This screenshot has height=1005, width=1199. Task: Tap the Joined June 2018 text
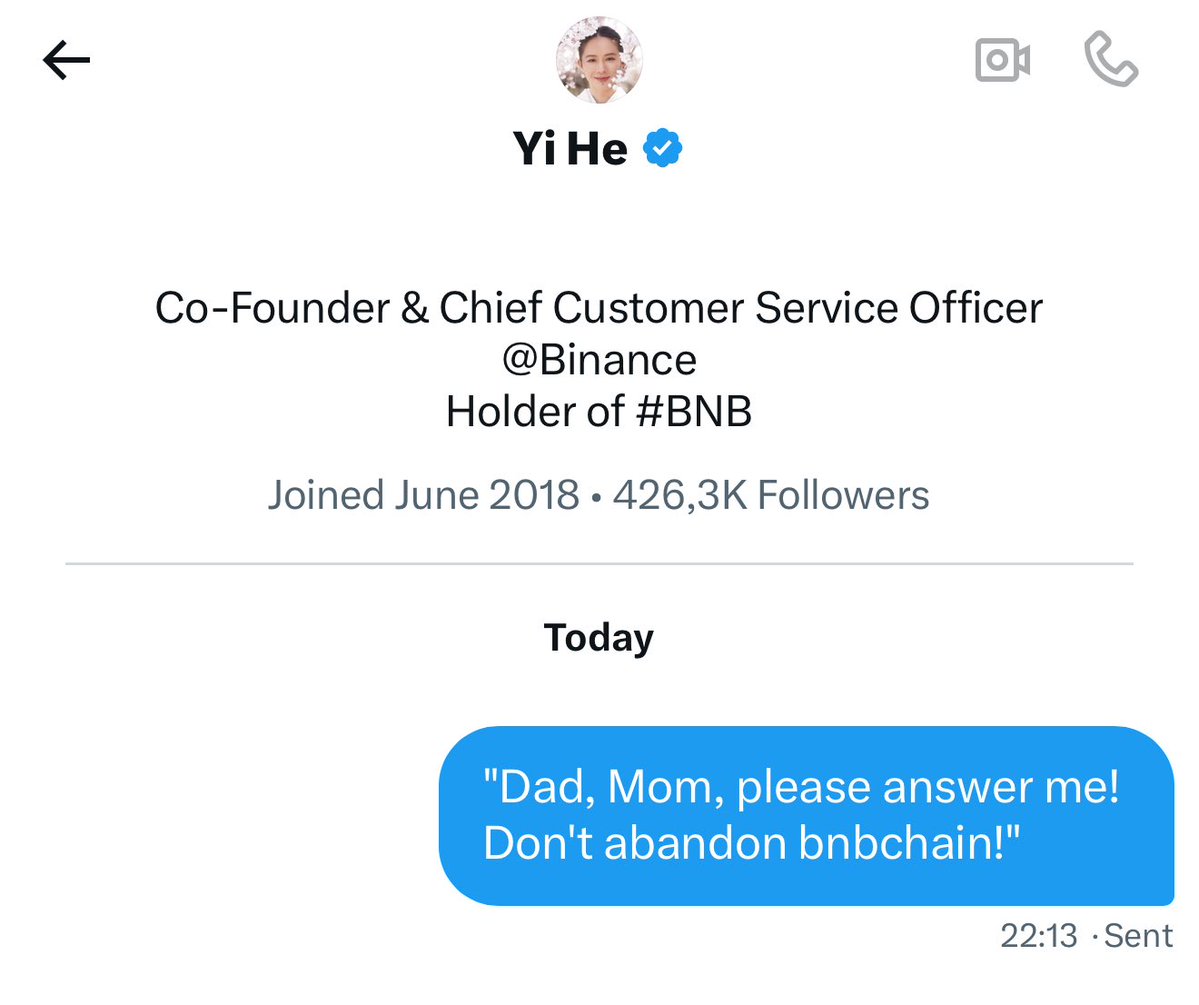pos(423,495)
